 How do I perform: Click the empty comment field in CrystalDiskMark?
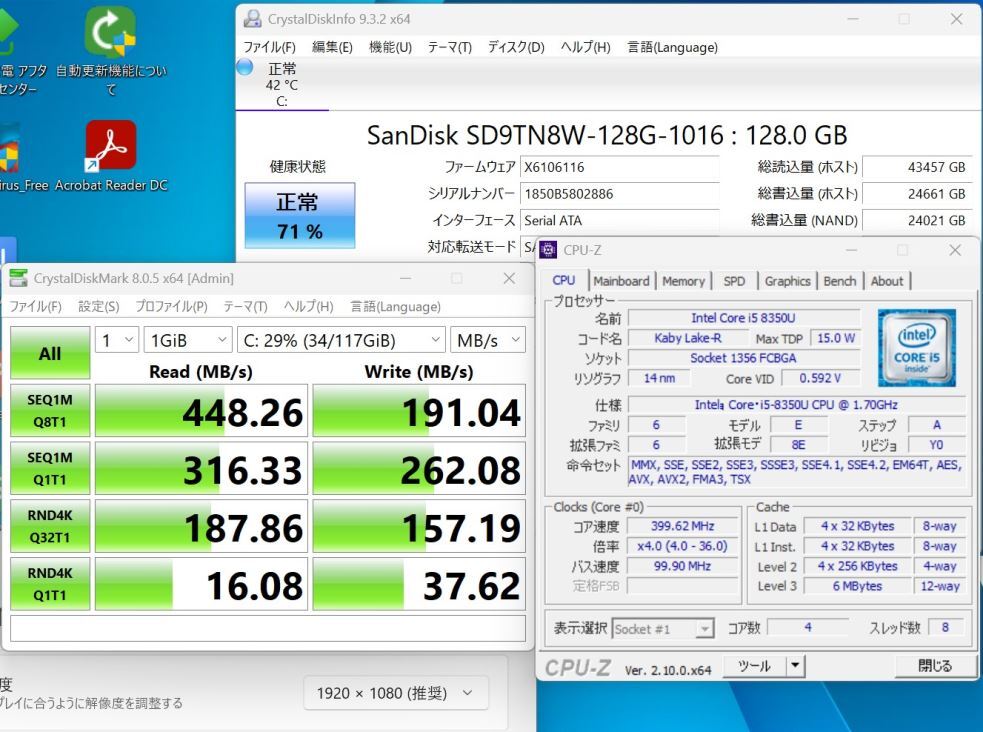point(268,628)
